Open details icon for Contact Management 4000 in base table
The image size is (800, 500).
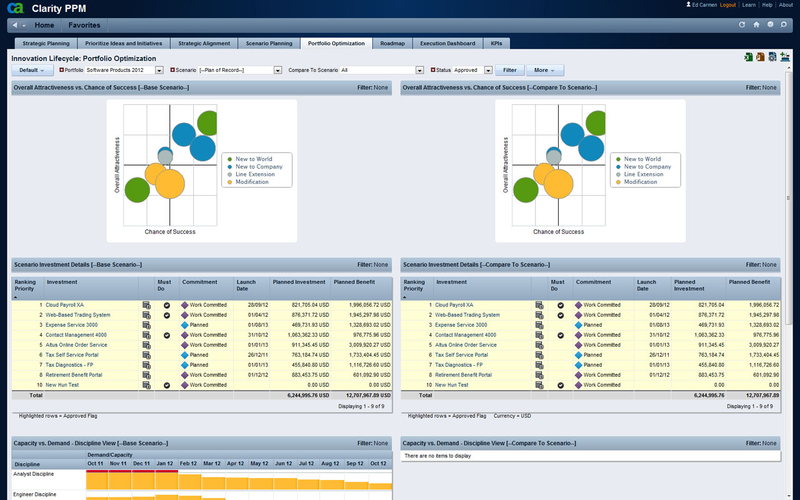click(146, 335)
